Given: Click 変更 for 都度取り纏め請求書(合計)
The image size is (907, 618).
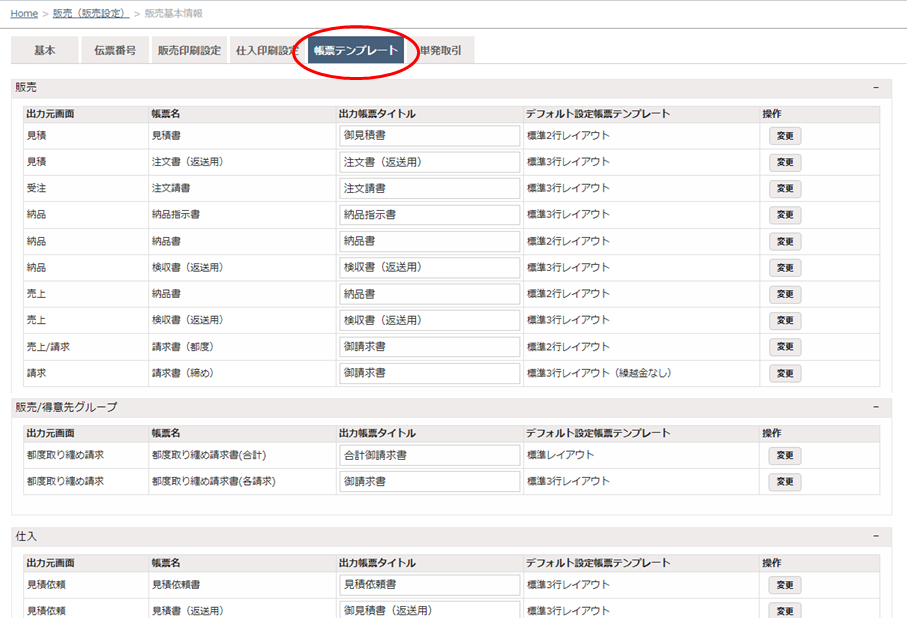Looking at the screenshot, I should pyautogui.click(x=784, y=454).
